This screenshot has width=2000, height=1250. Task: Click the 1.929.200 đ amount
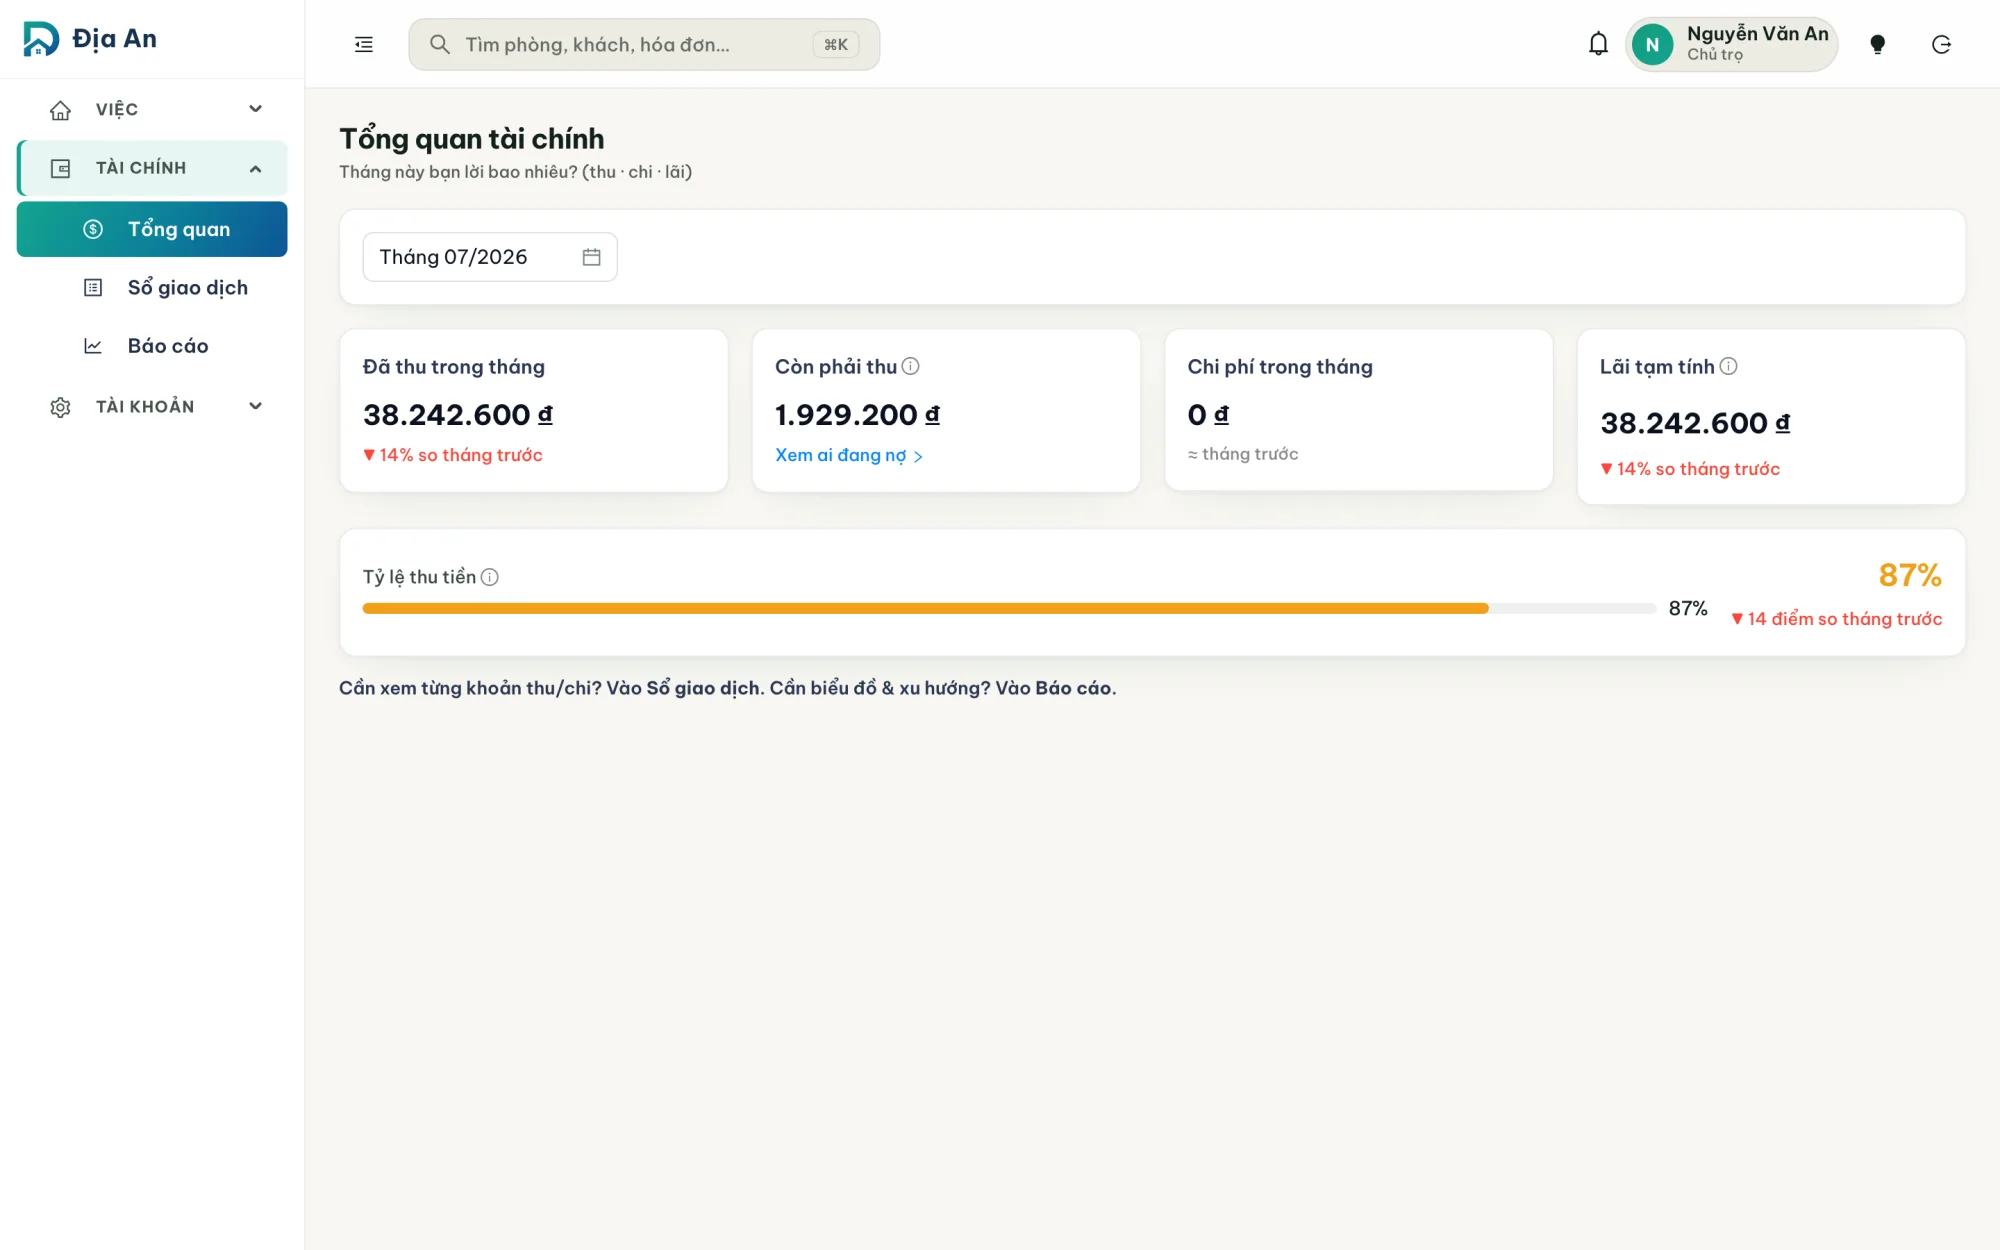tap(857, 415)
